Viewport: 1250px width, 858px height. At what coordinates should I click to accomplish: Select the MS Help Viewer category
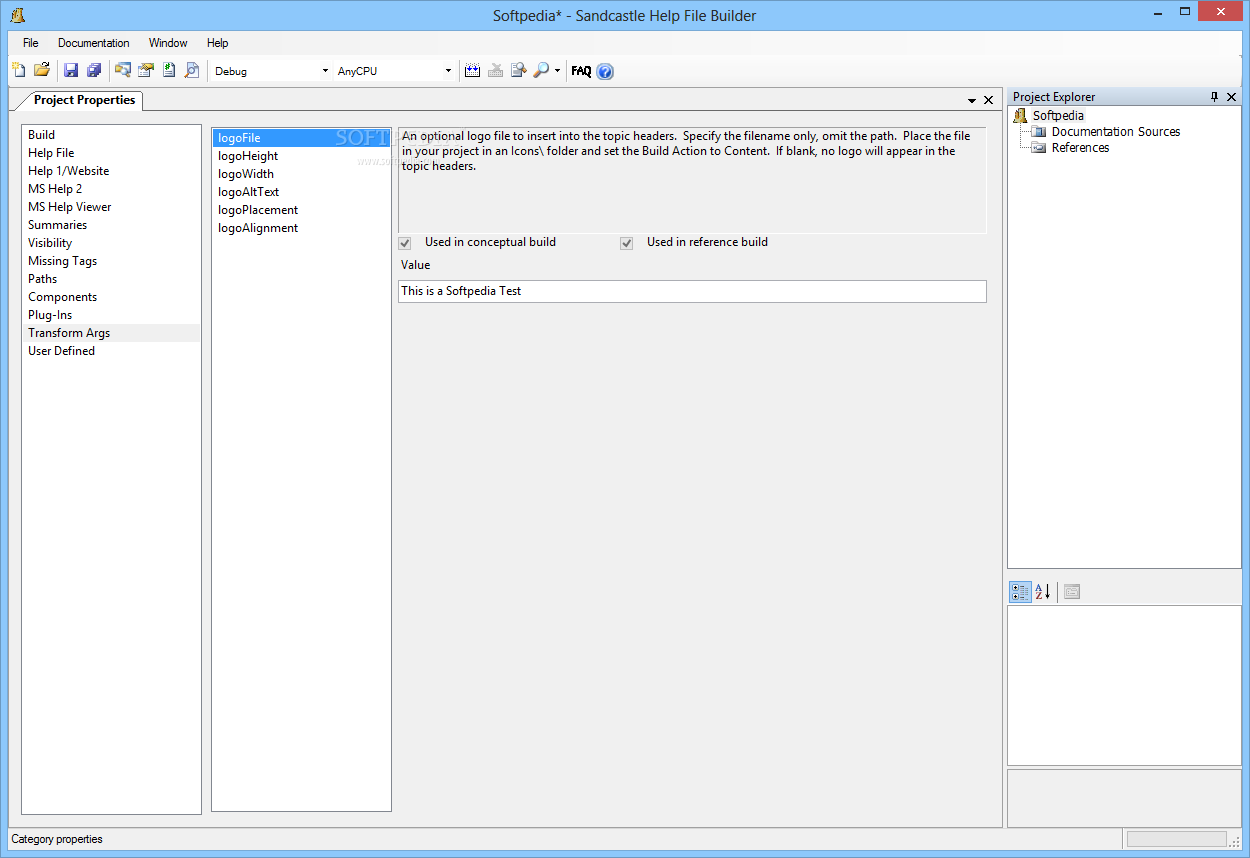tap(111, 207)
